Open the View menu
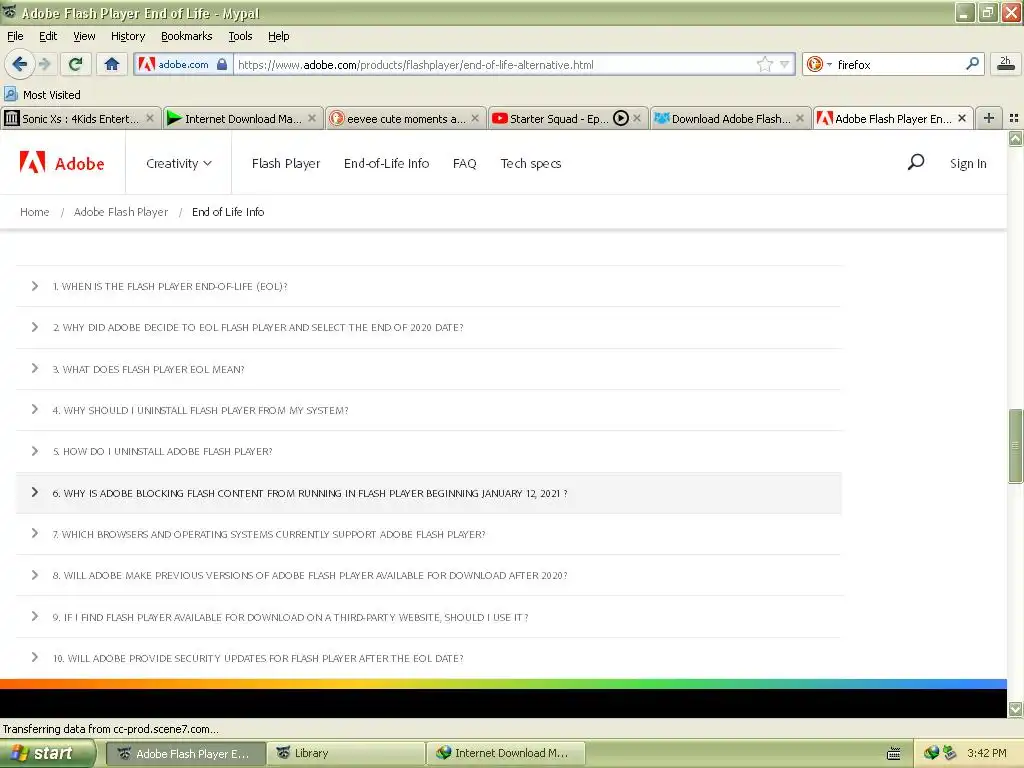This screenshot has height=768, width=1024. point(84,36)
